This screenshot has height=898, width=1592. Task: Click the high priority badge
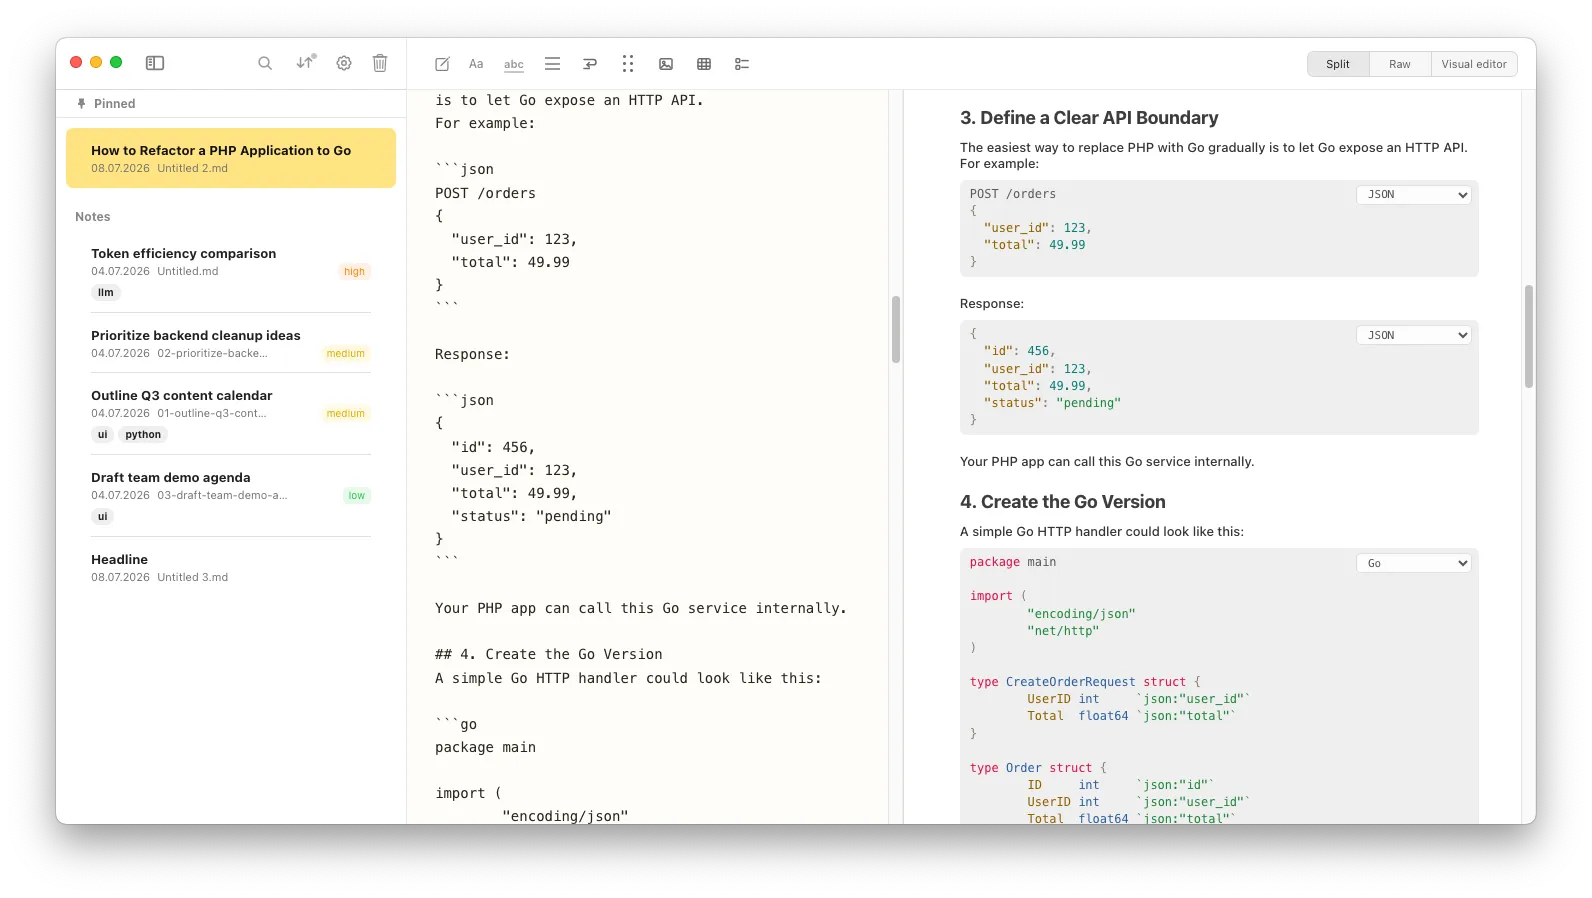click(354, 271)
